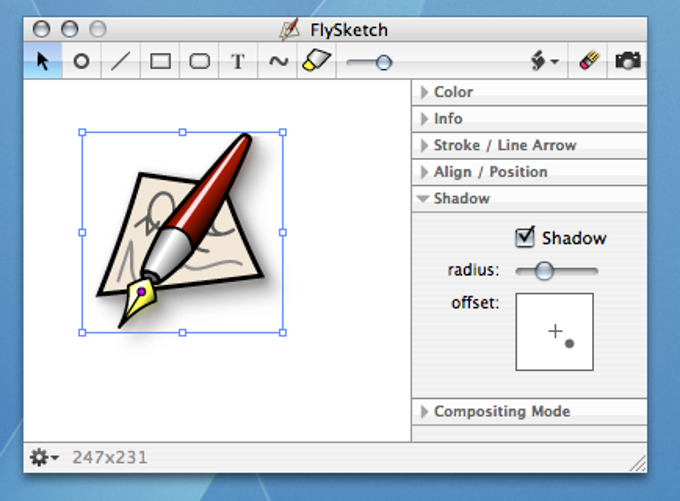Activate the text tool

pyautogui.click(x=238, y=61)
